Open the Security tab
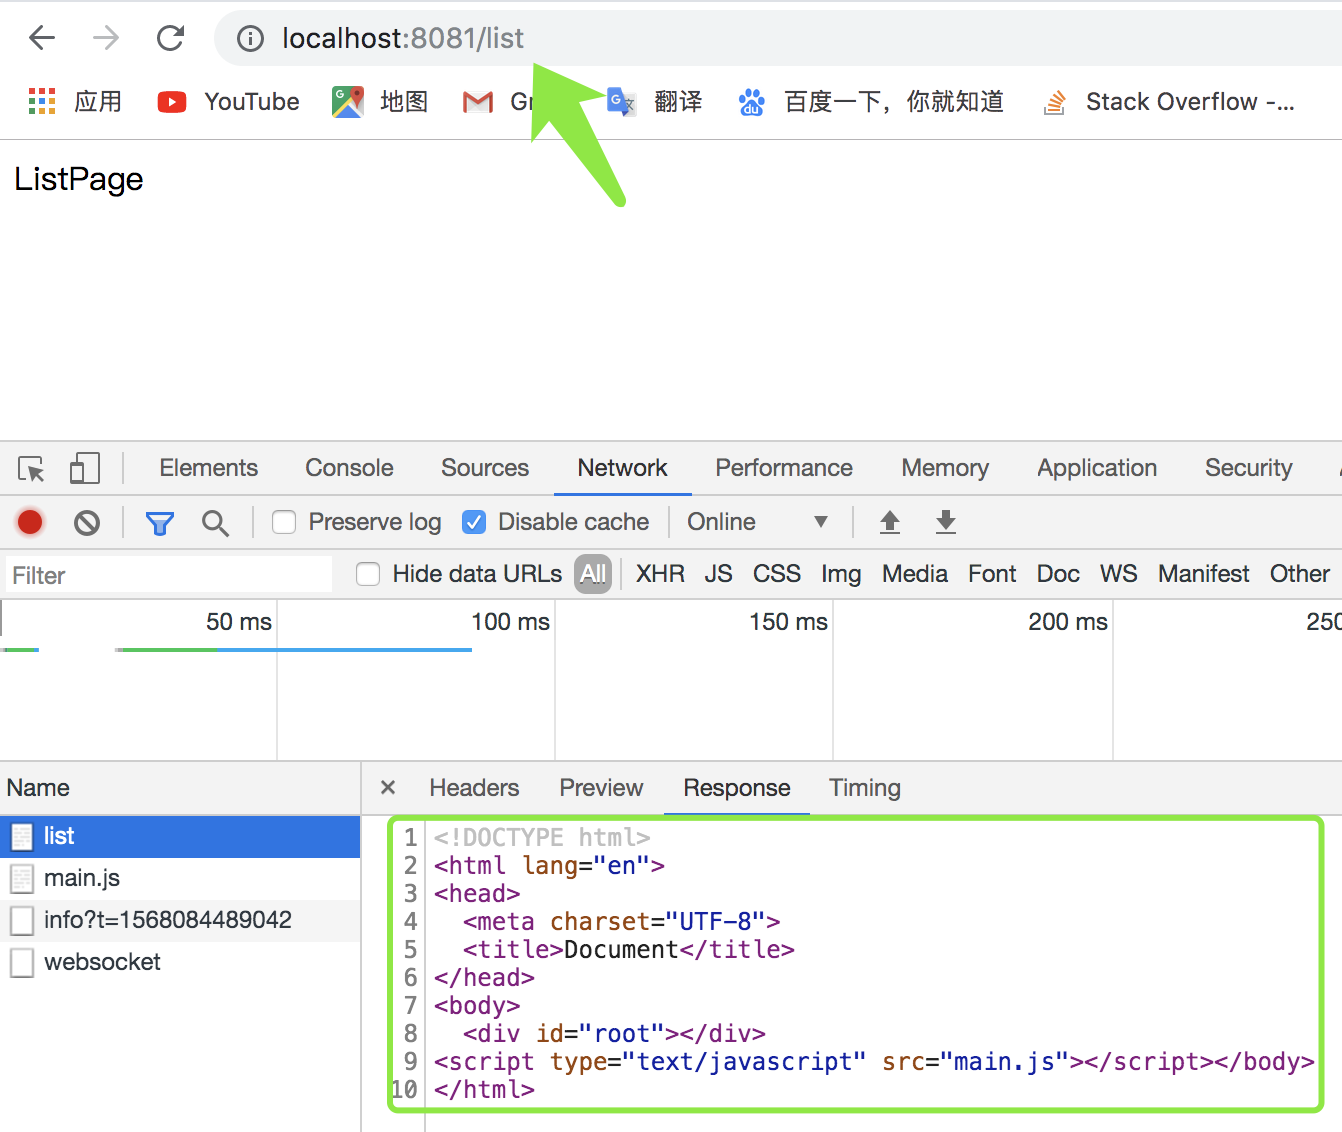1342x1132 pixels. tap(1248, 468)
